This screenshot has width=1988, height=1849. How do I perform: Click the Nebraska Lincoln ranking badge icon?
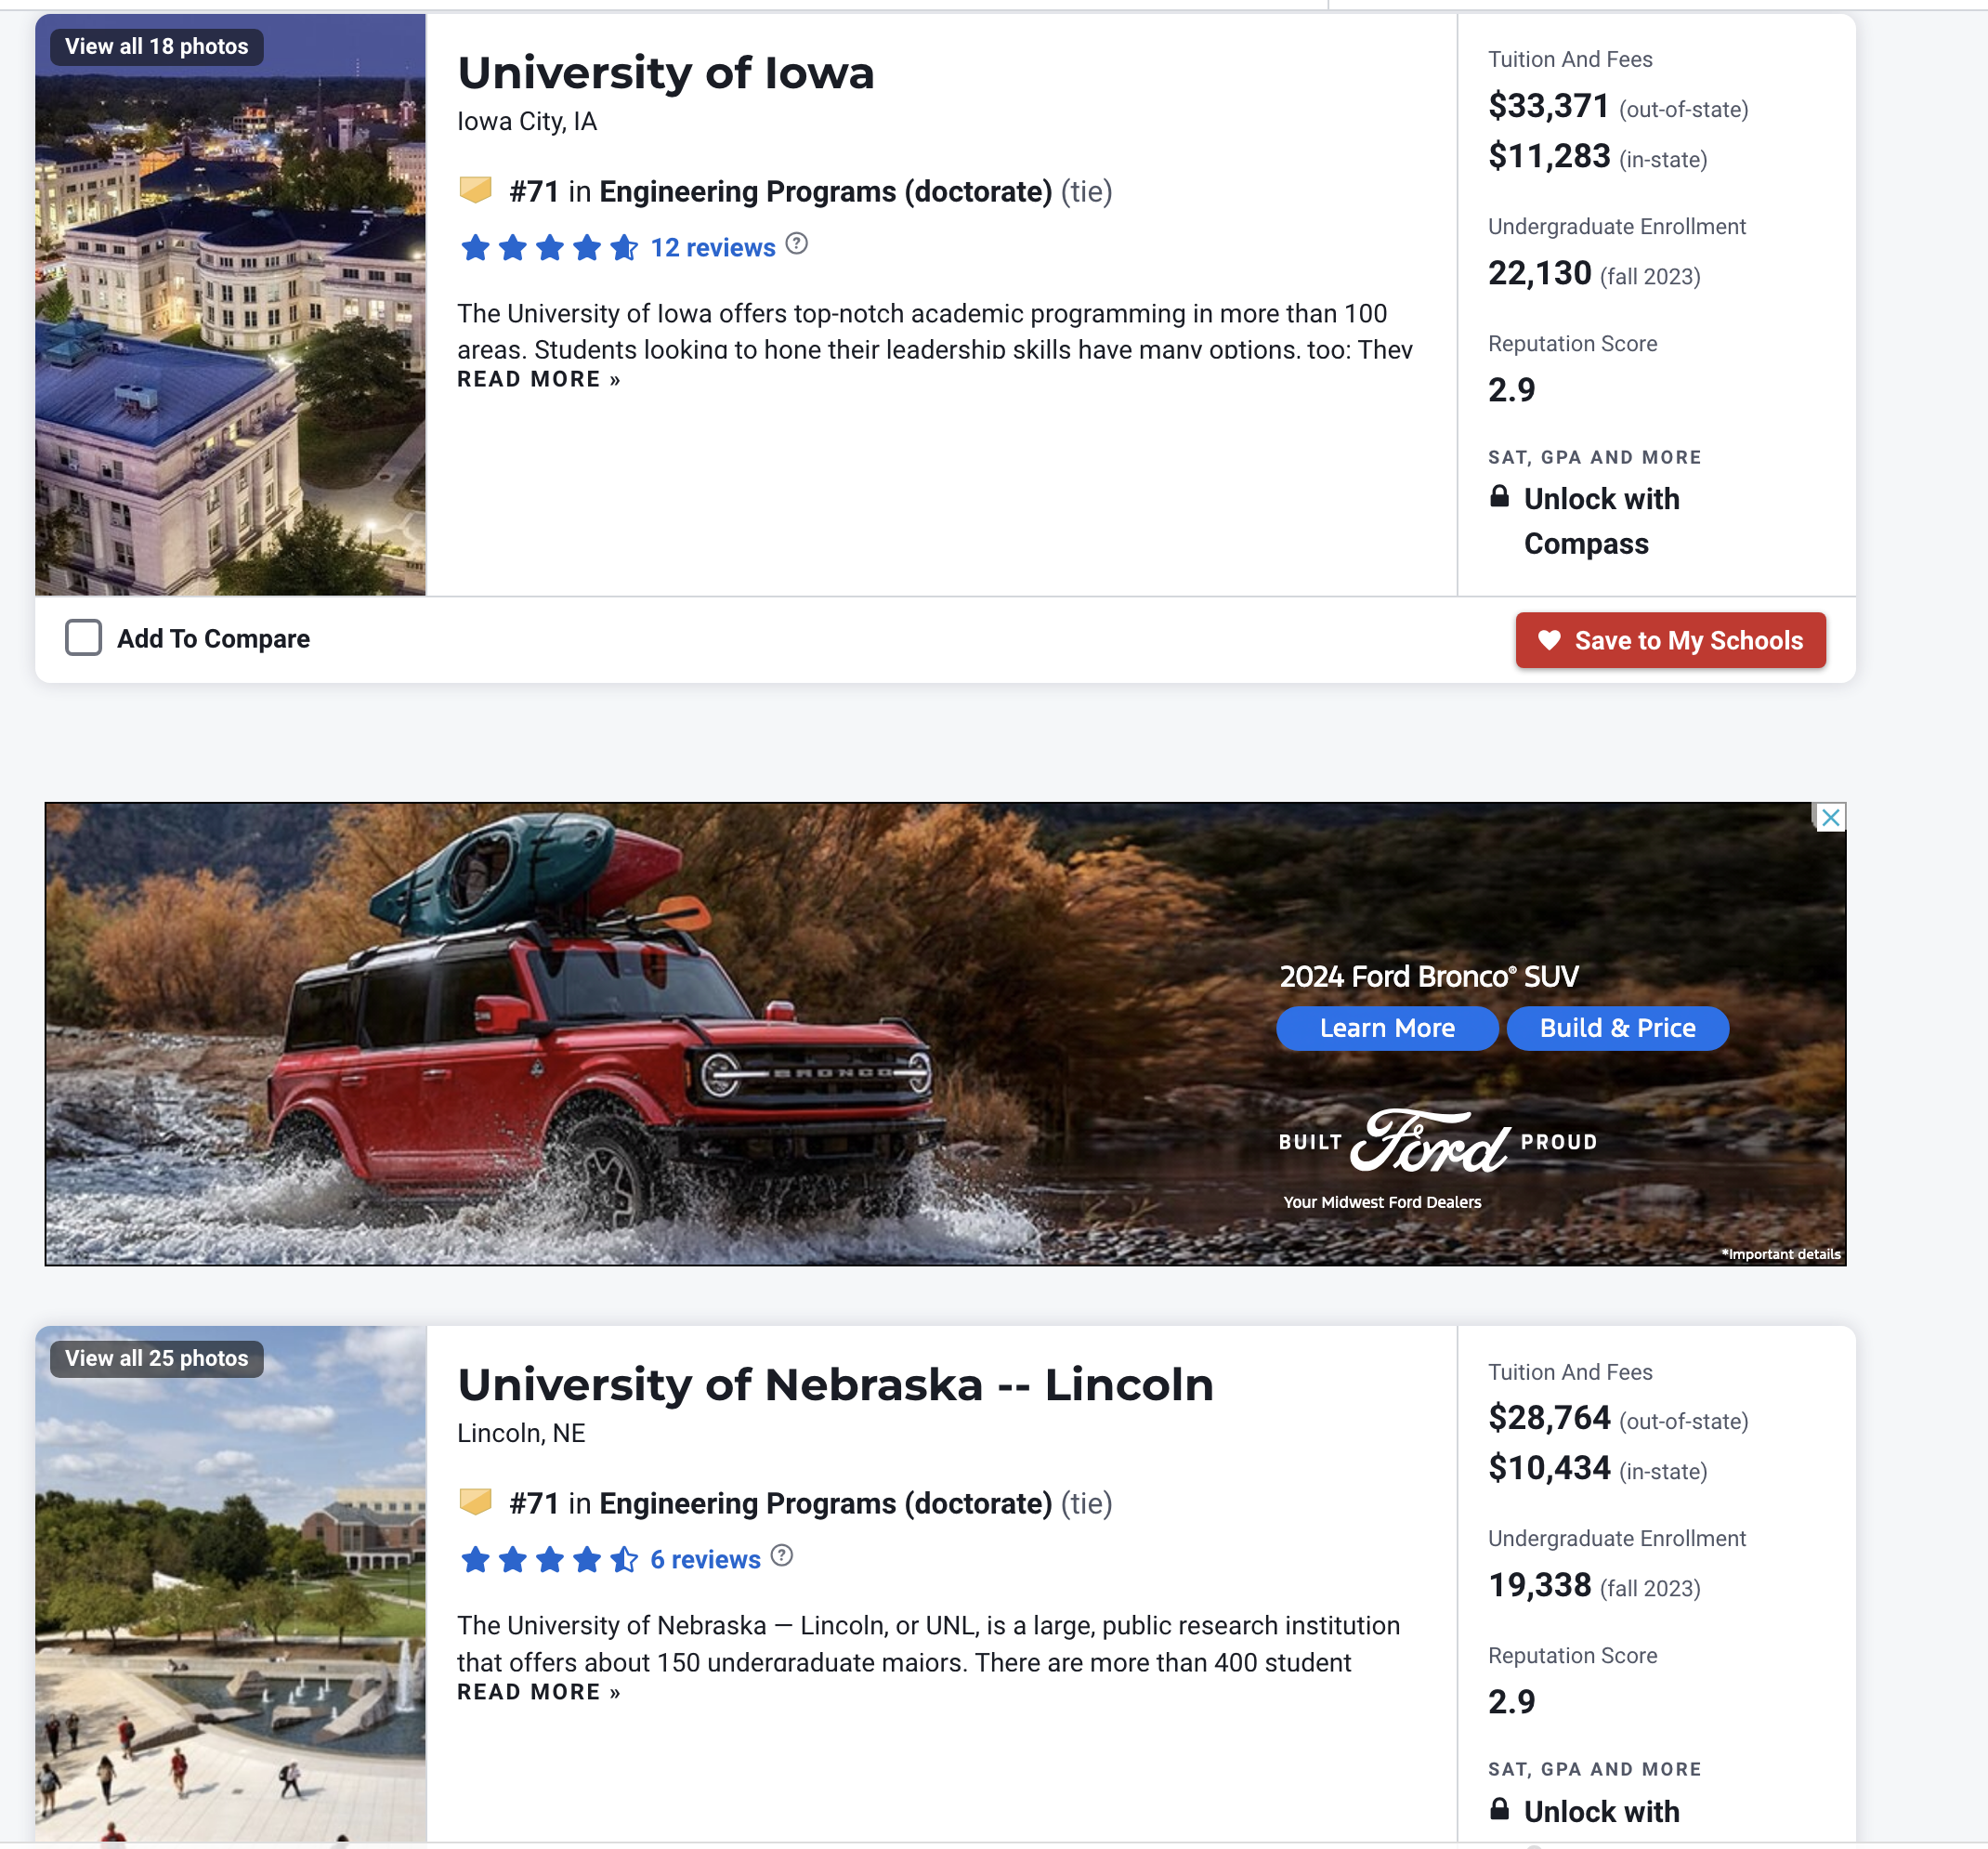[x=475, y=1502]
